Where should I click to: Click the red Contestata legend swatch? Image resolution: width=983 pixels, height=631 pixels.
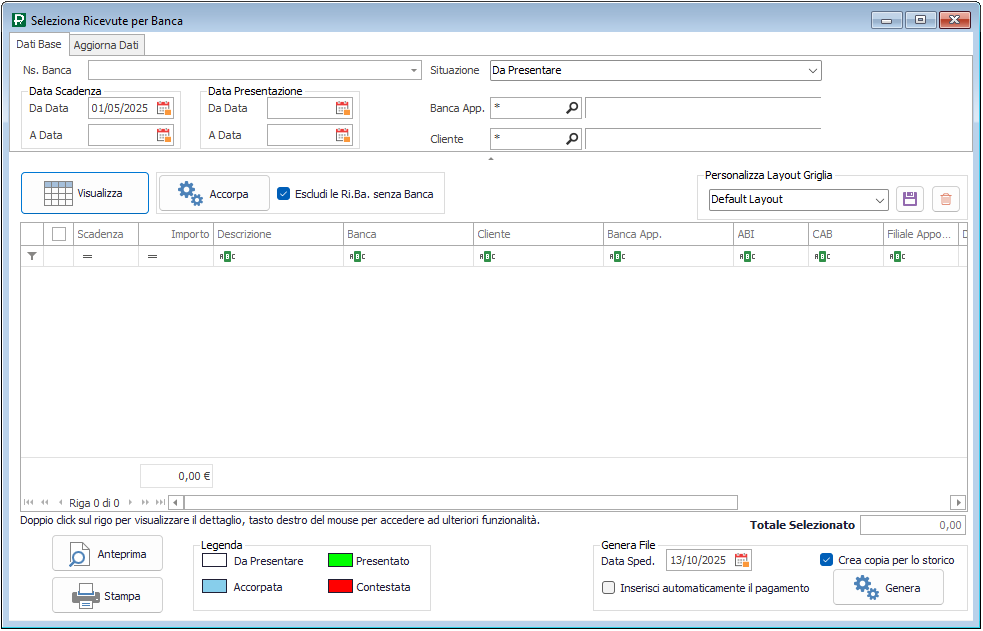pyautogui.click(x=340, y=587)
